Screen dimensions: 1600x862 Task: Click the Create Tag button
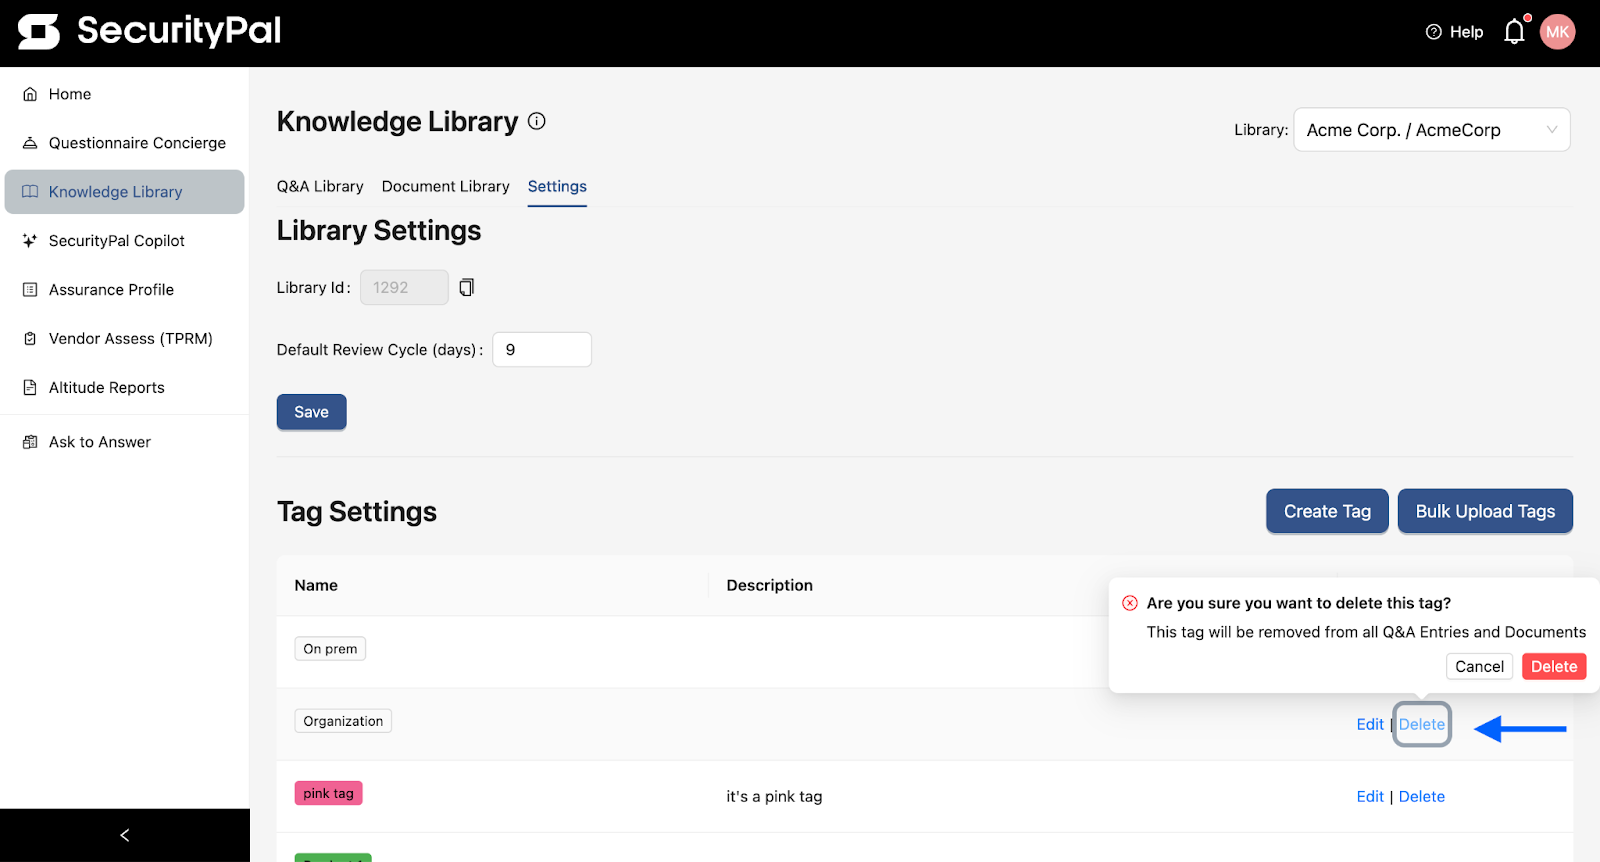click(1327, 511)
